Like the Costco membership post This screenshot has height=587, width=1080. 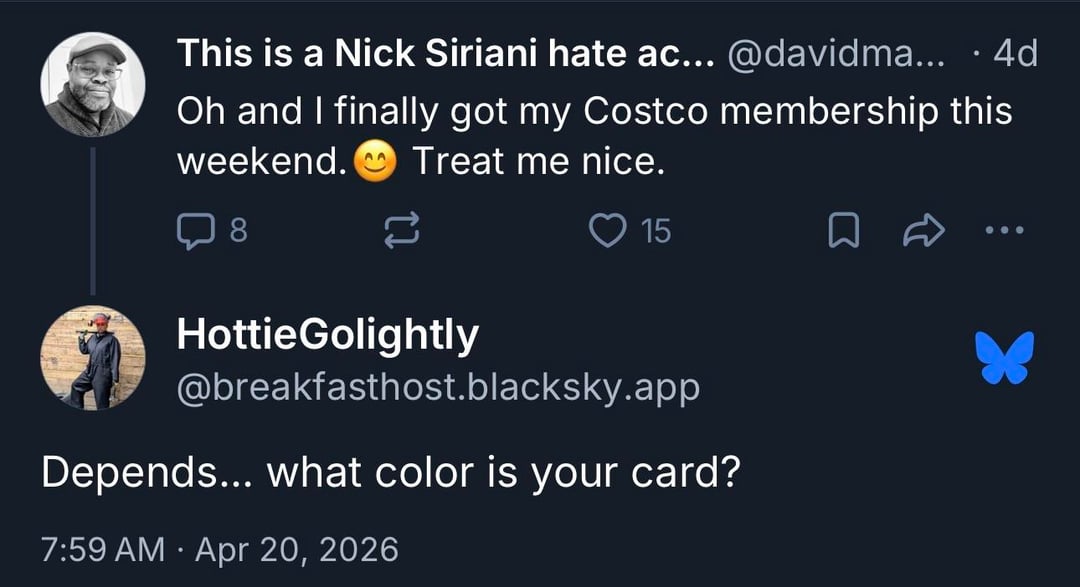pos(606,232)
